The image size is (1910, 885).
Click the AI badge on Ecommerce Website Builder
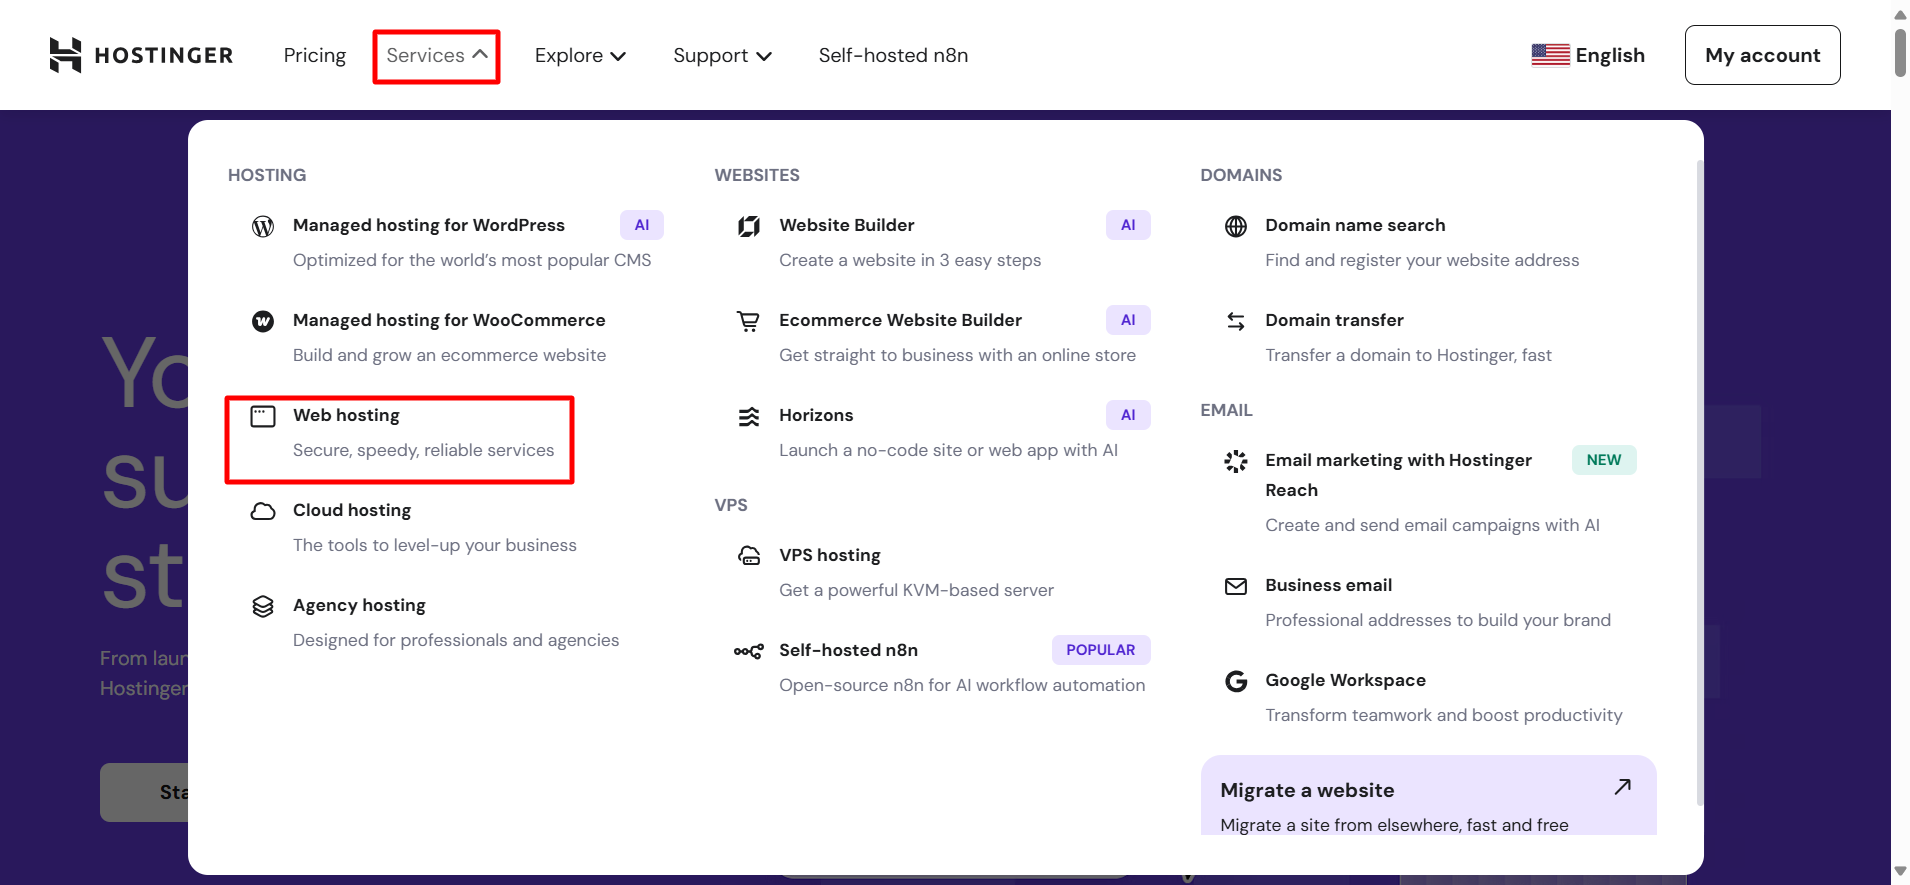(1128, 320)
